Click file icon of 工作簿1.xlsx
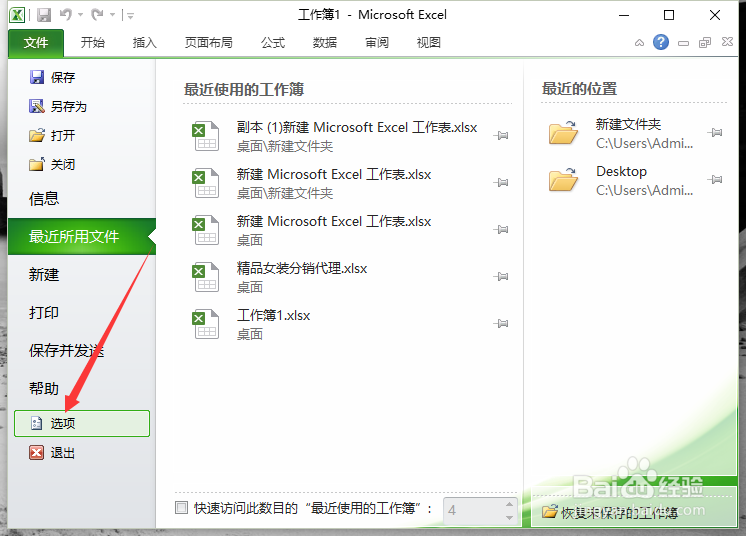Screen dimensions: 746x536 [206, 324]
